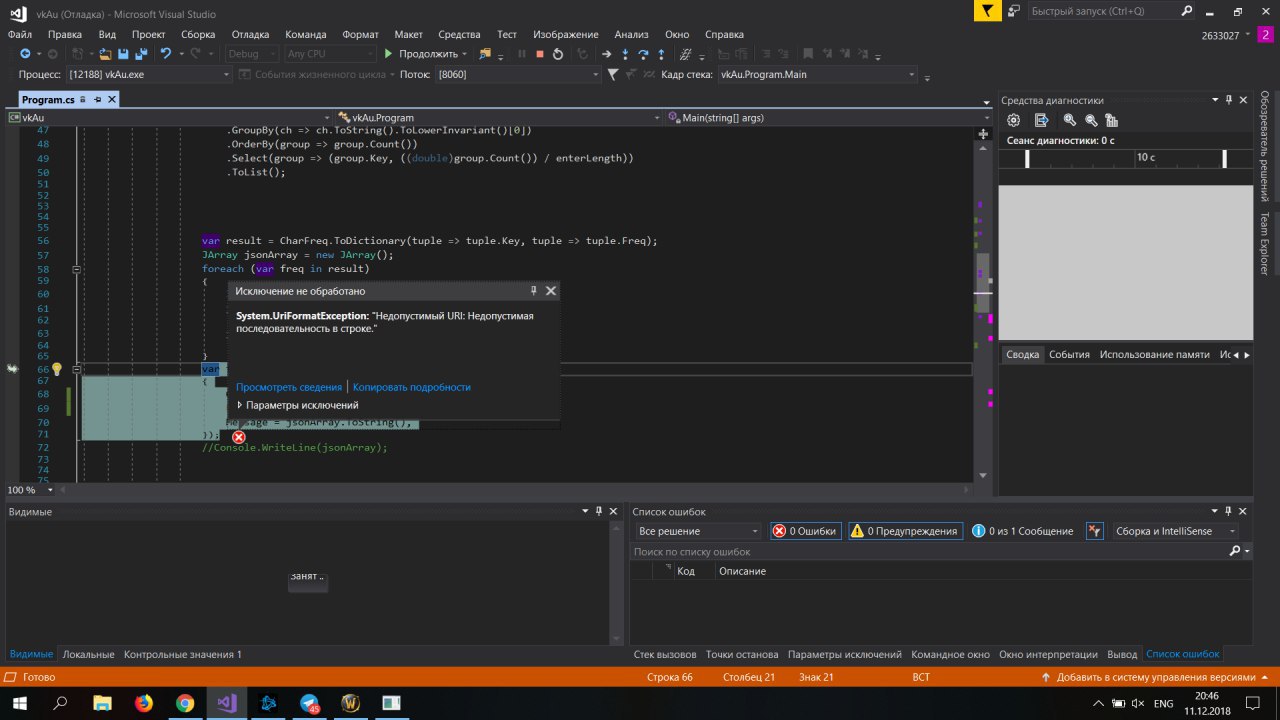Click the lightbulb quick actions icon
Image resolution: width=1280 pixels, height=720 pixels.
coord(57,369)
